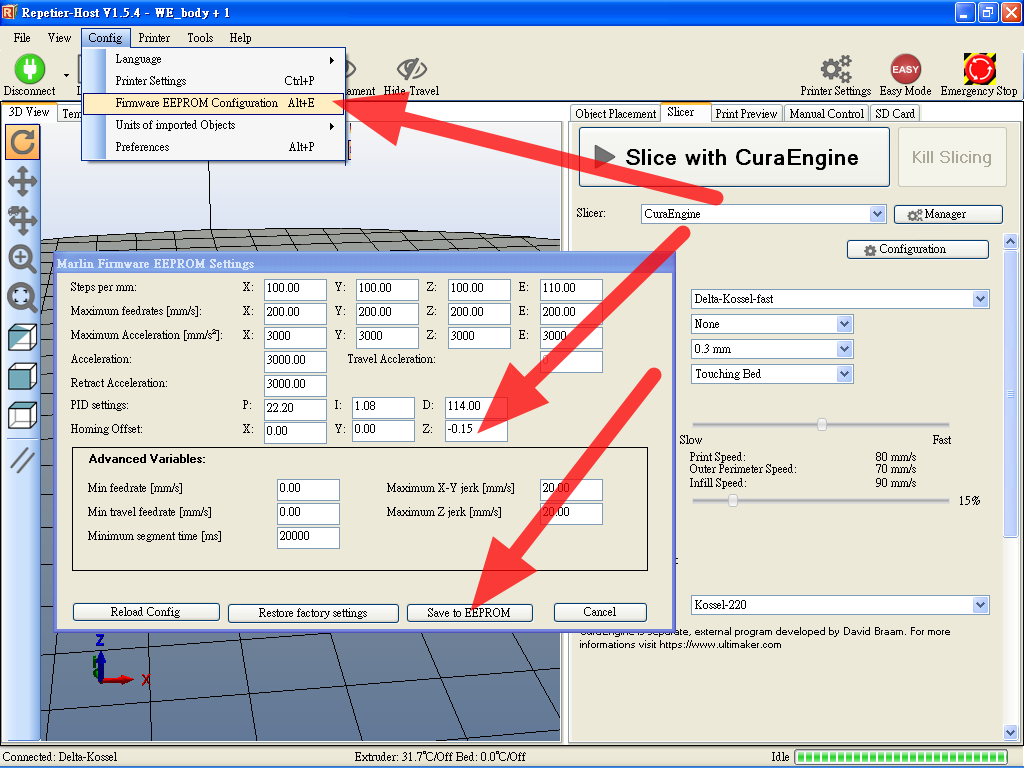Expand the Delta-Kossel-fast print configuration dropdown
Screen dimensions: 1024x768
pyautogui.click(x=980, y=299)
